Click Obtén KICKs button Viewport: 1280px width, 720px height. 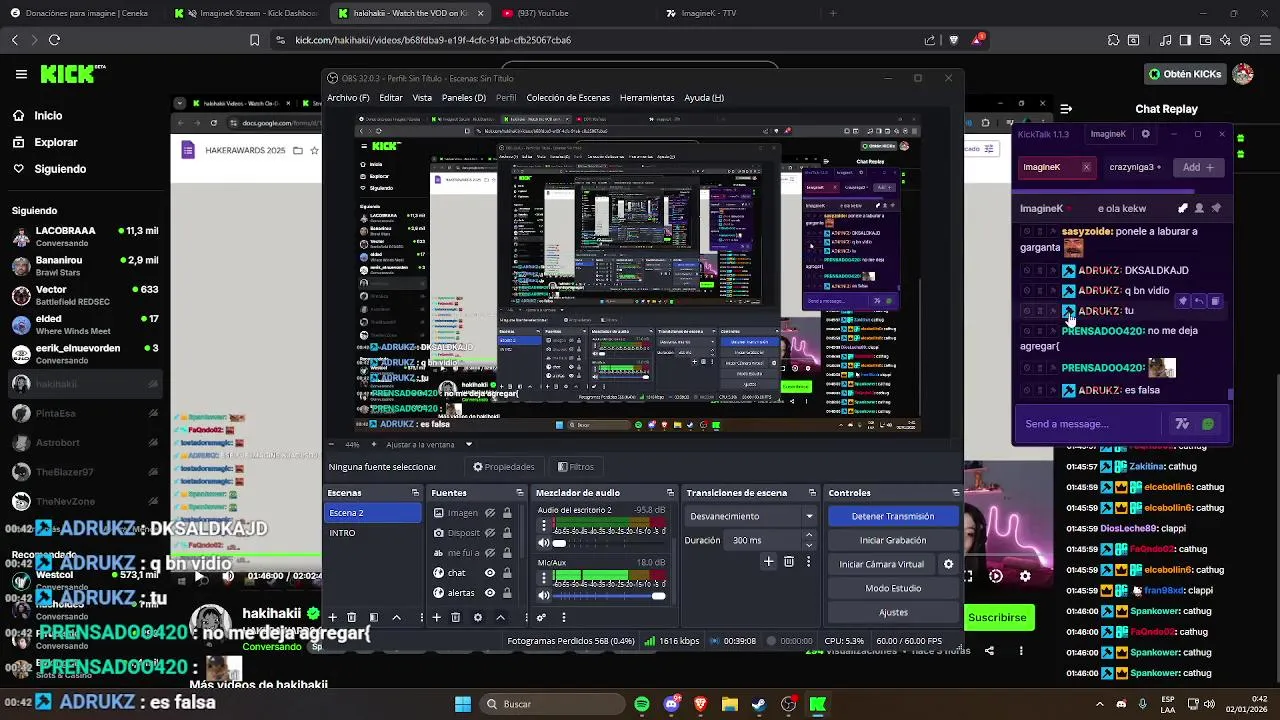(1185, 74)
